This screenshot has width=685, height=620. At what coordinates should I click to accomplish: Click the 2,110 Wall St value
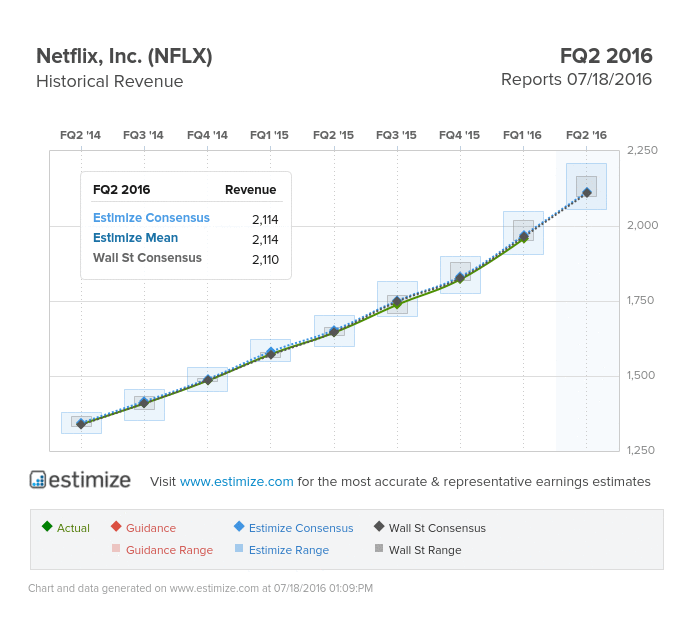click(265, 260)
